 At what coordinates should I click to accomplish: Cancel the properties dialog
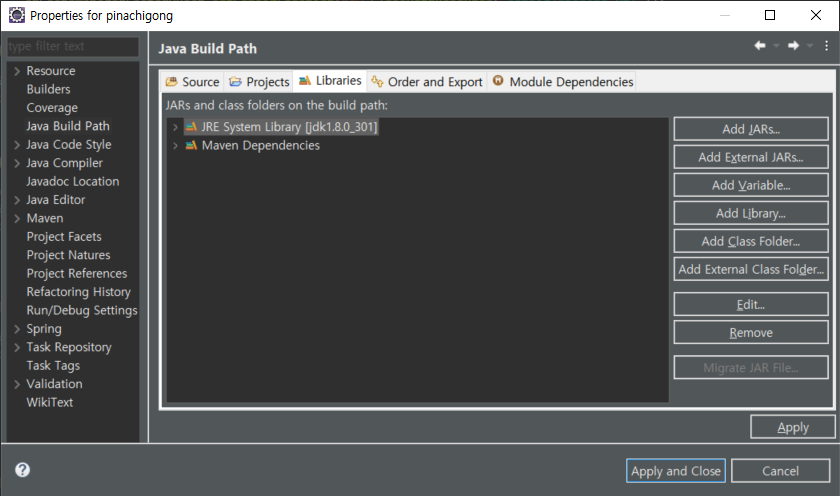pyautogui.click(x=781, y=471)
